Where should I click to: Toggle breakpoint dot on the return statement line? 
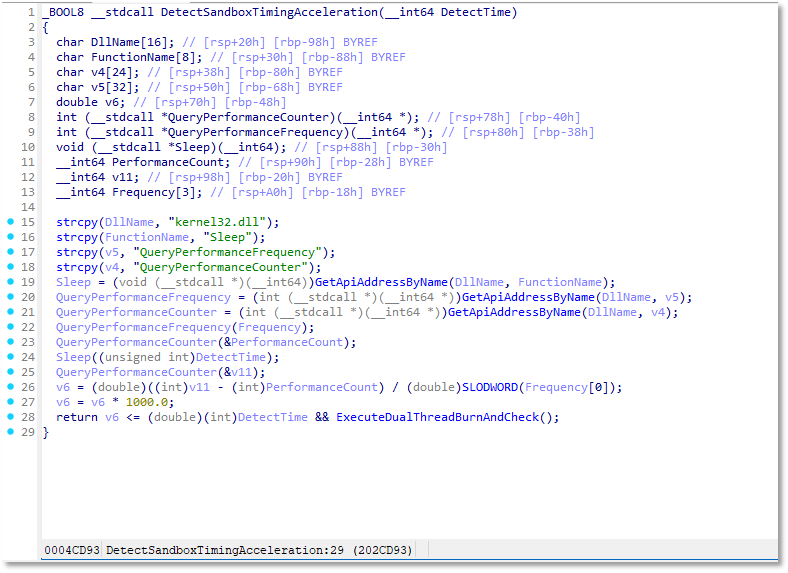[x=11, y=417]
